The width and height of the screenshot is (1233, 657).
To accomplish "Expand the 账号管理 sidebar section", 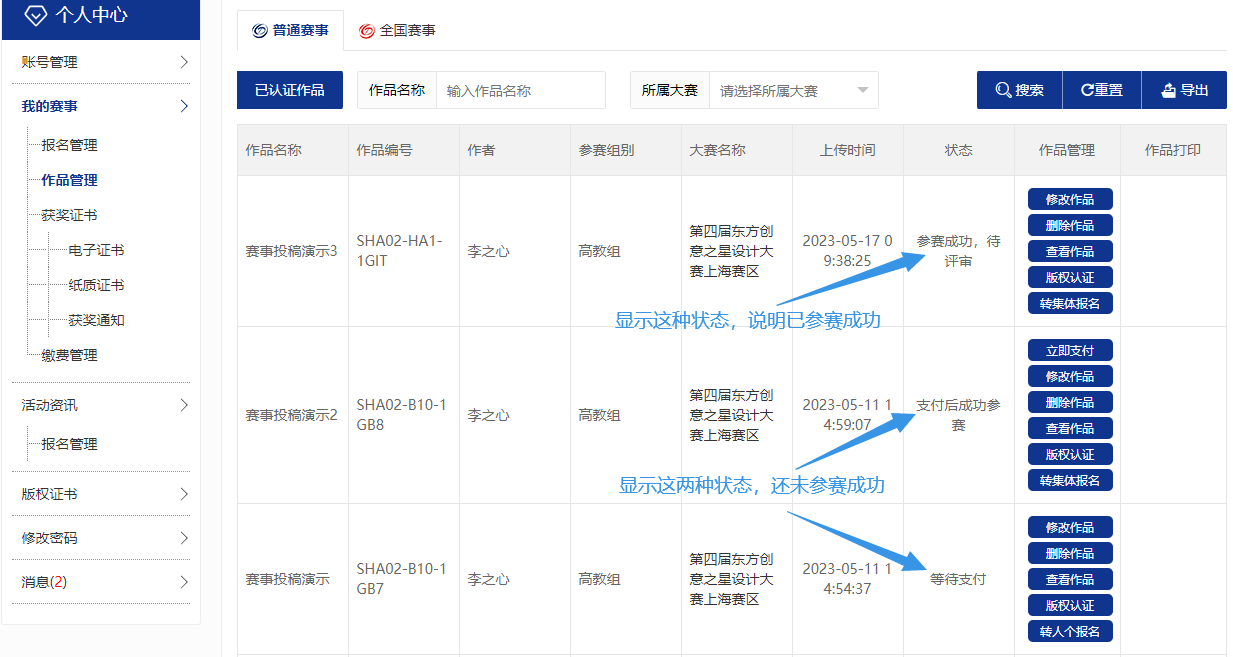I will pyautogui.click(x=105, y=62).
